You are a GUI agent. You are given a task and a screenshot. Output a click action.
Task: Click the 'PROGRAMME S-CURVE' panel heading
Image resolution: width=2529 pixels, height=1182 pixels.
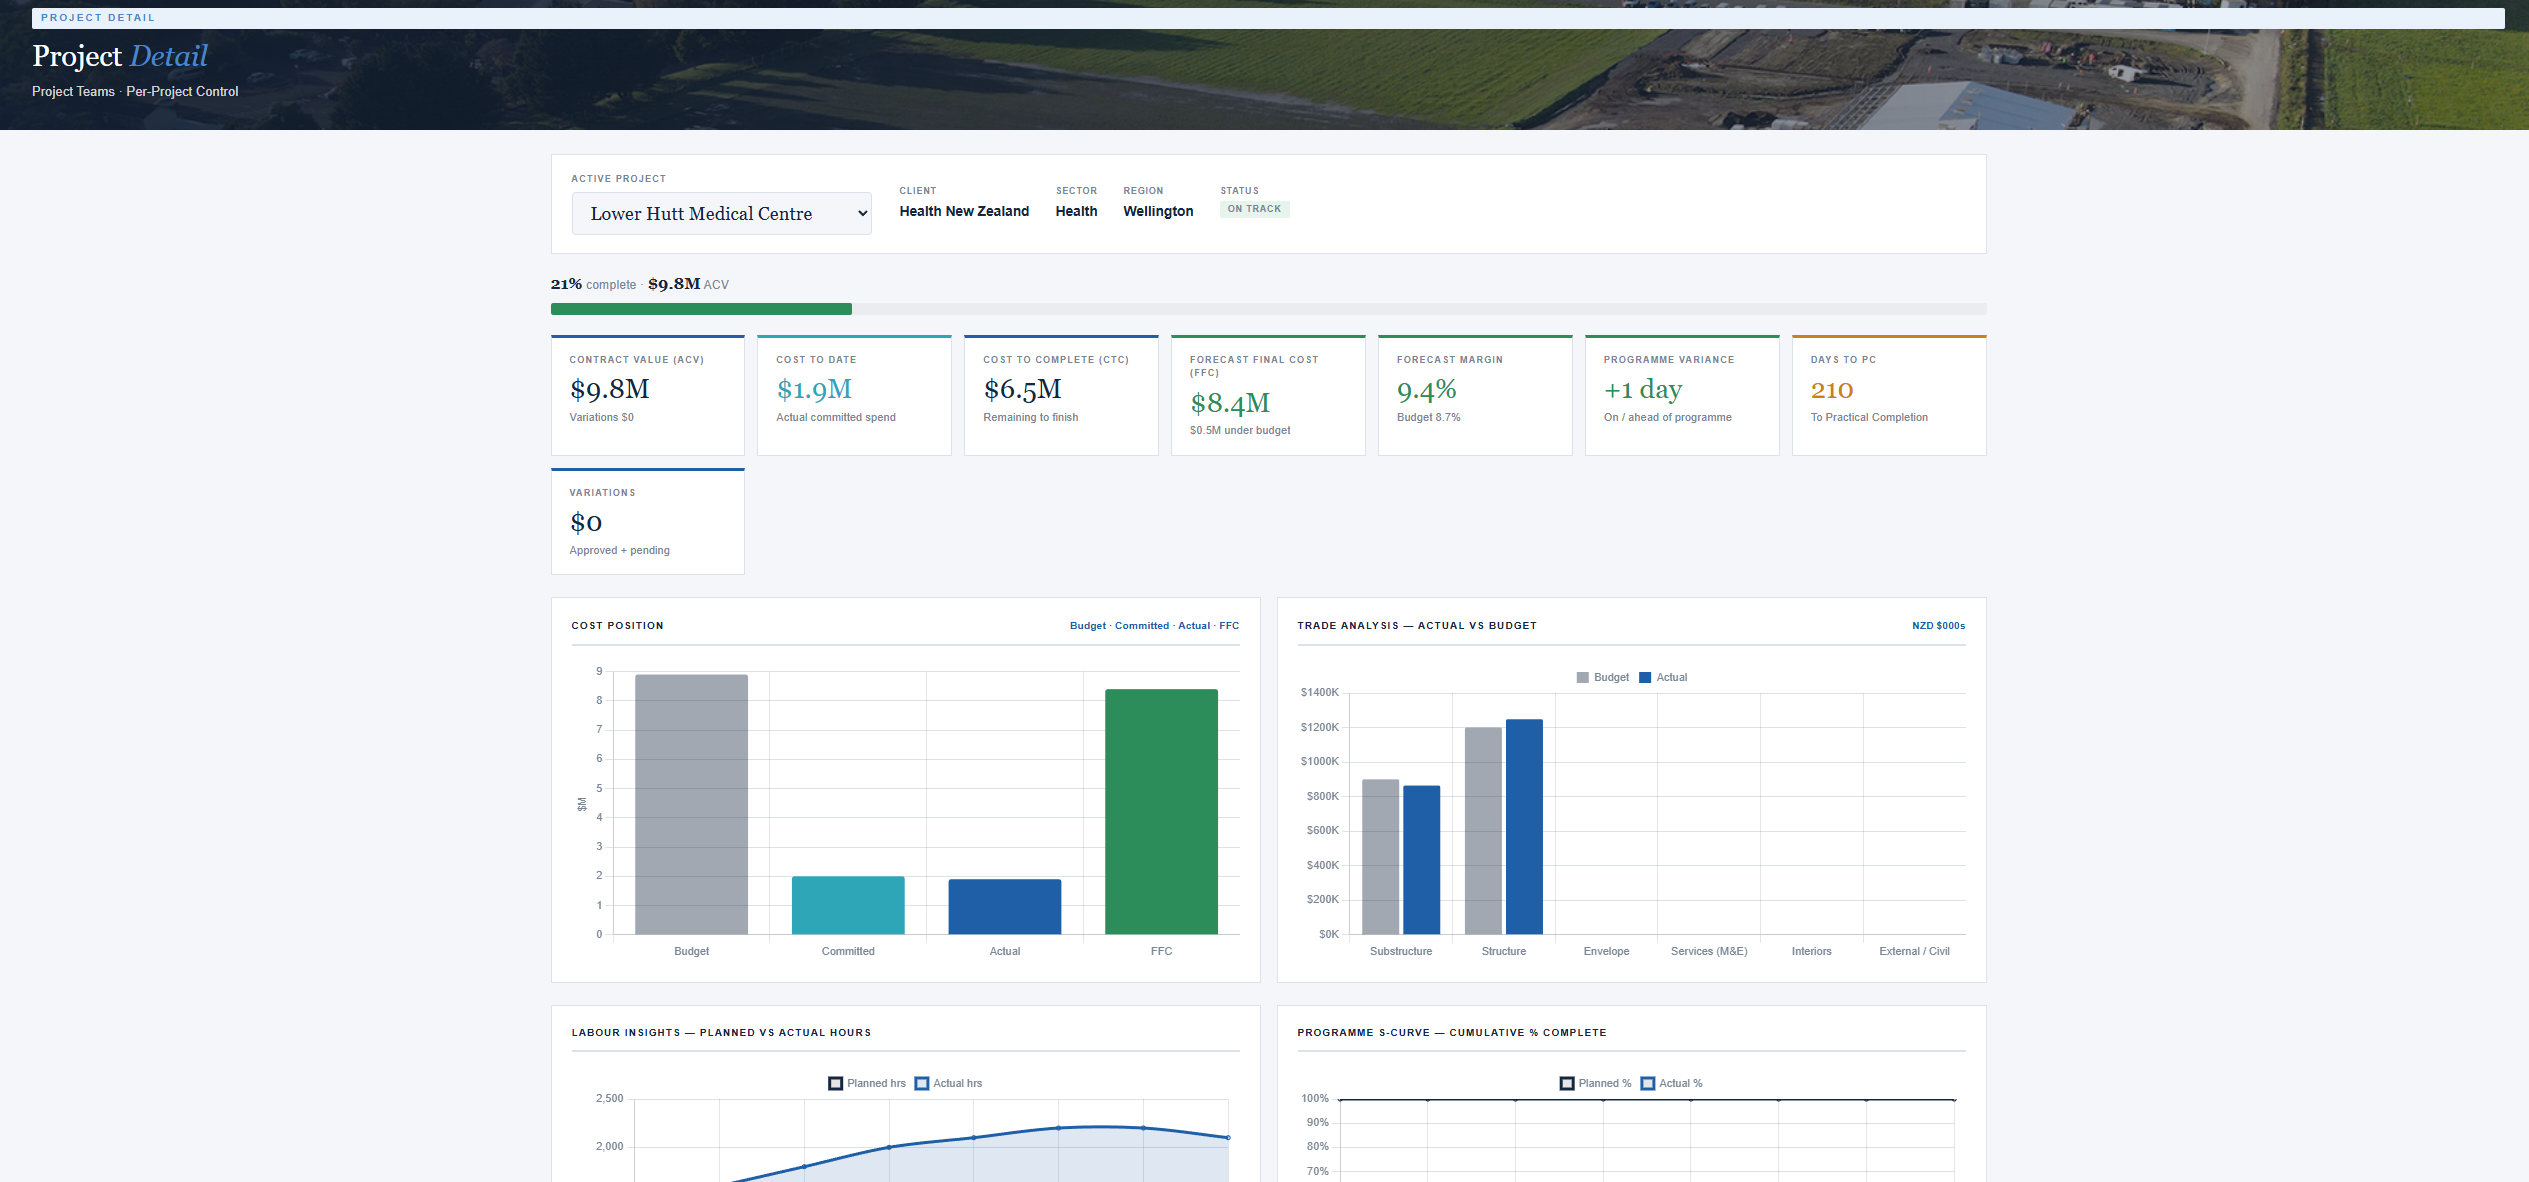[x=1452, y=1033]
